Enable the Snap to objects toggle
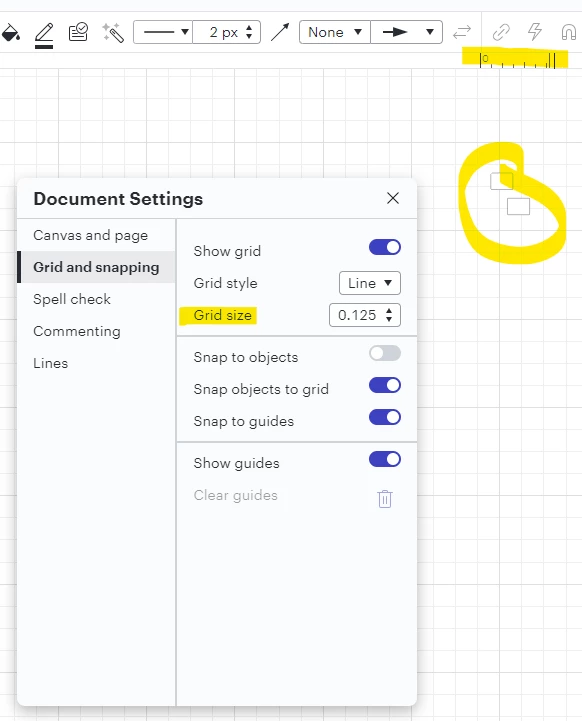This screenshot has height=721, width=582. [385, 353]
